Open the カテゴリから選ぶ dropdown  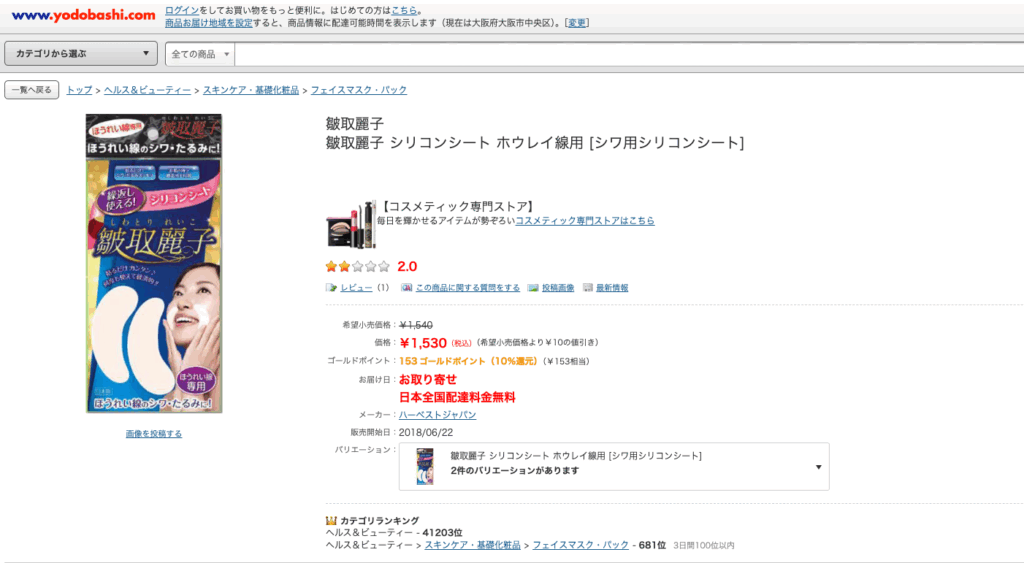(x=81, y=54)
